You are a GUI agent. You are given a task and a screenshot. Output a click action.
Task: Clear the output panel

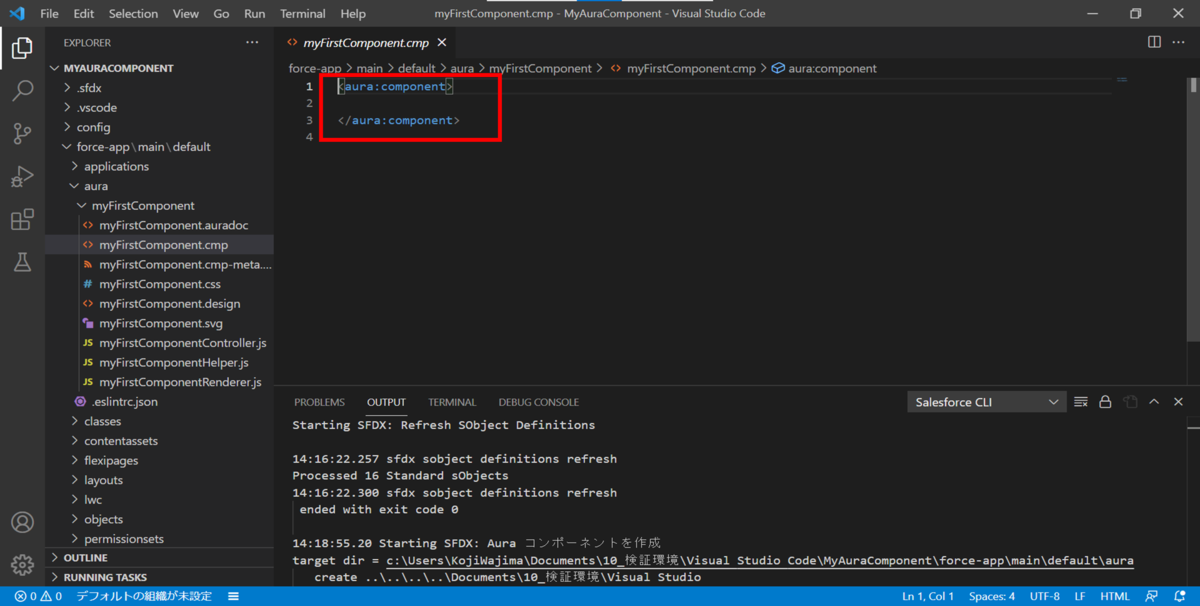1081,402
